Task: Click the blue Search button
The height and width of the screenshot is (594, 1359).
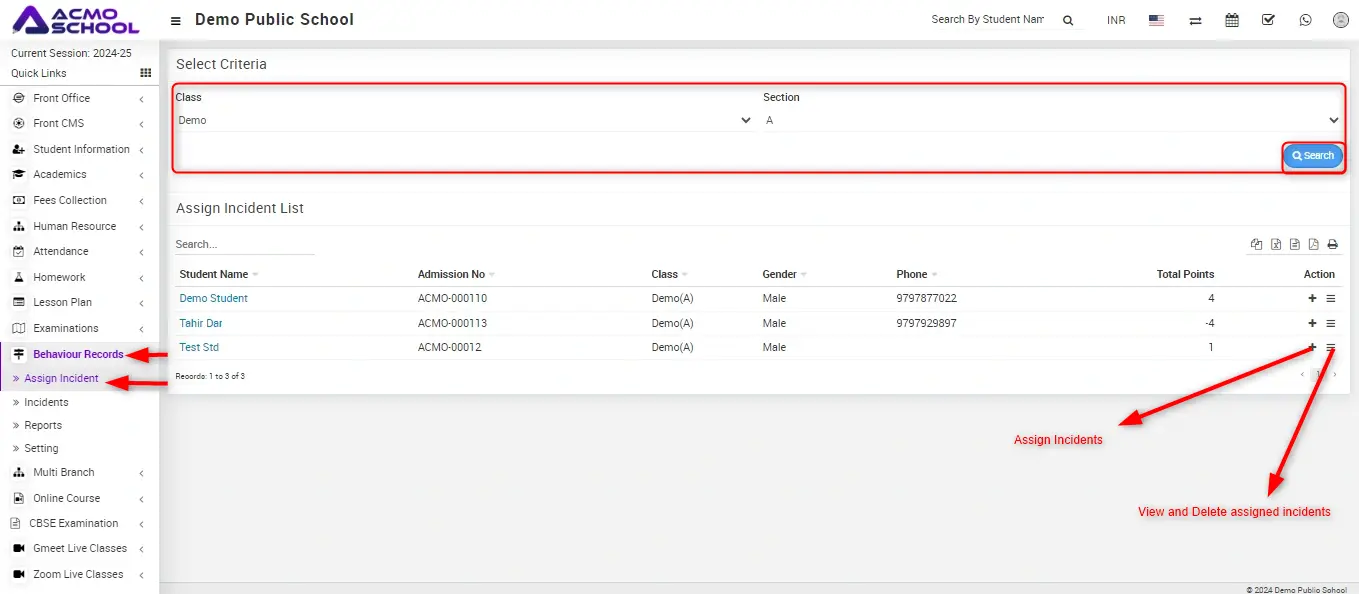Action: (1313, 156)
